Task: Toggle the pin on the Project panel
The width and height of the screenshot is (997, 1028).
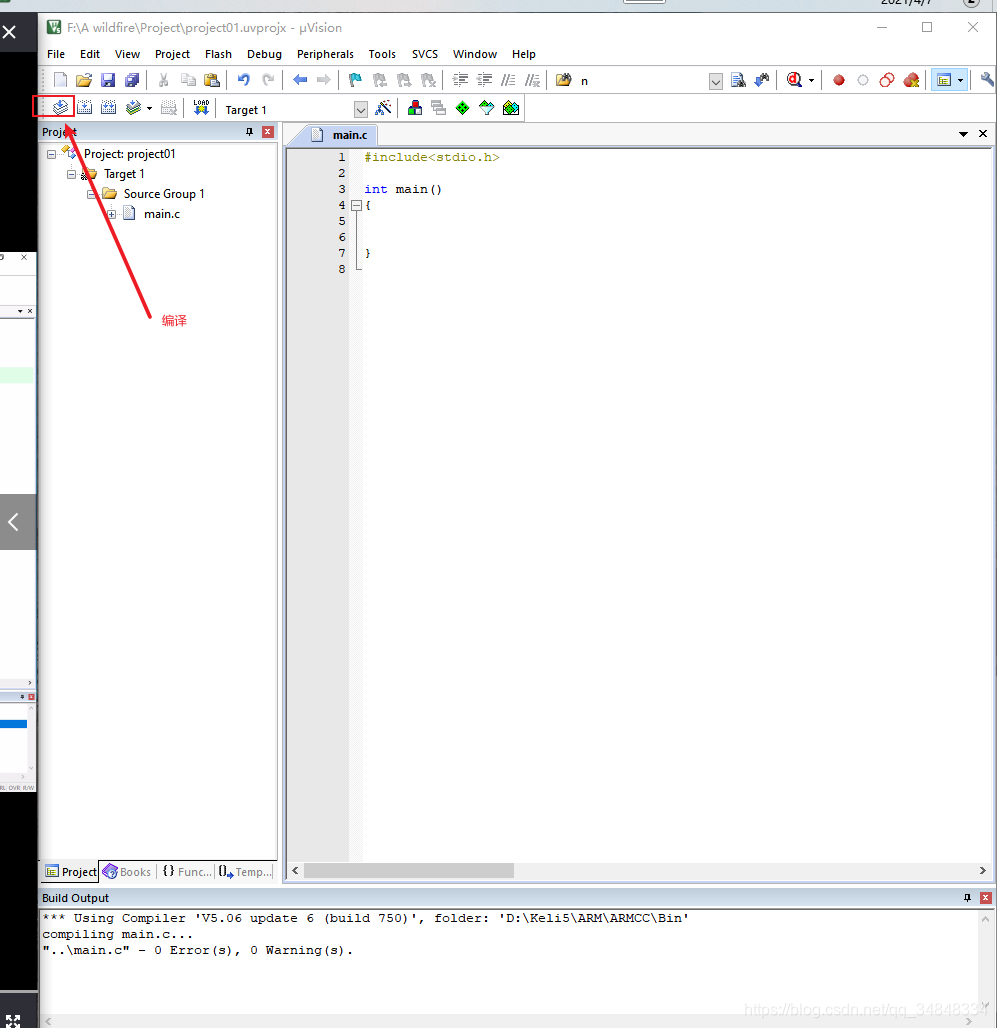Action: pyautogui.click(x=249, y=132)
